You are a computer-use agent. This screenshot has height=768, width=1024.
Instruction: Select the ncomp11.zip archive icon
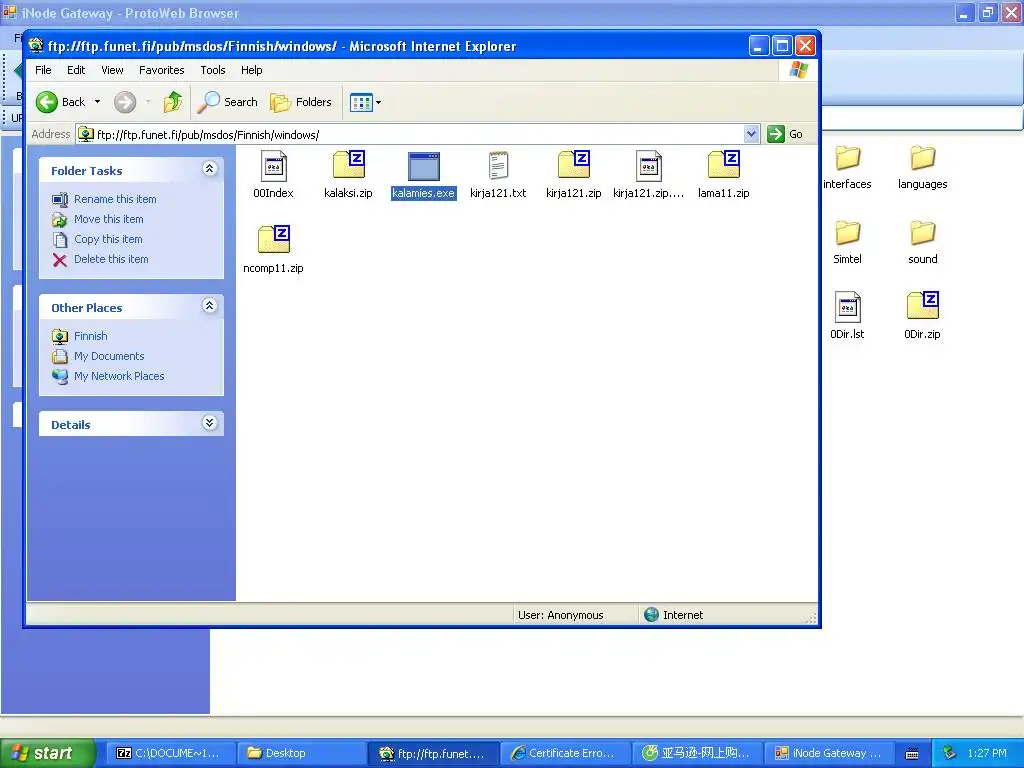click(274, 240)
